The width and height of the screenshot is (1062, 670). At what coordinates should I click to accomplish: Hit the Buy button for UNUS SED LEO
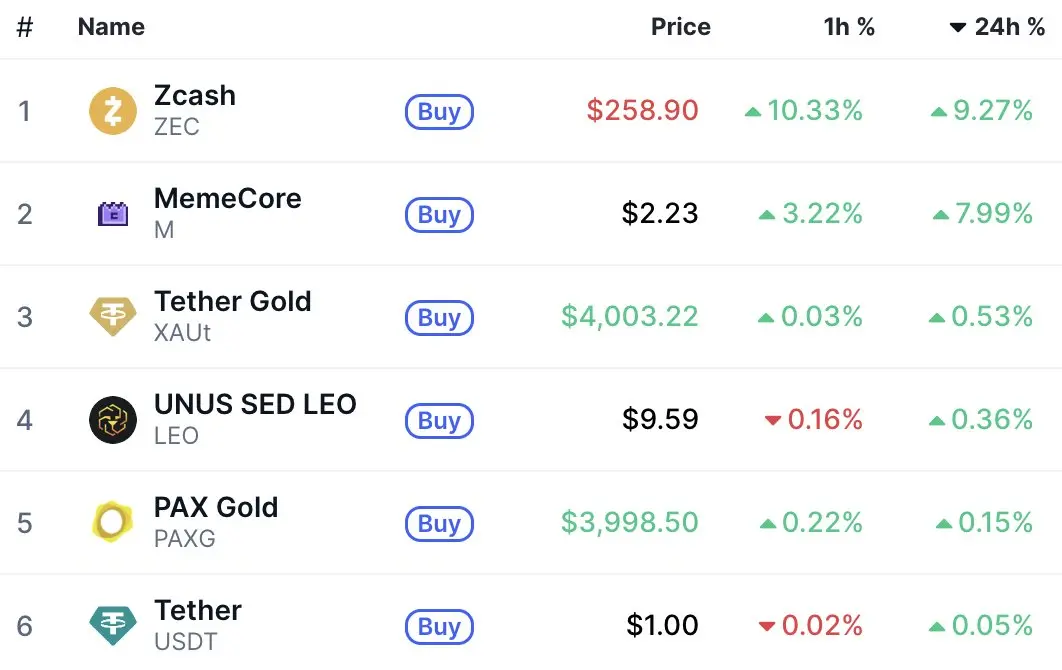[439, 421]
